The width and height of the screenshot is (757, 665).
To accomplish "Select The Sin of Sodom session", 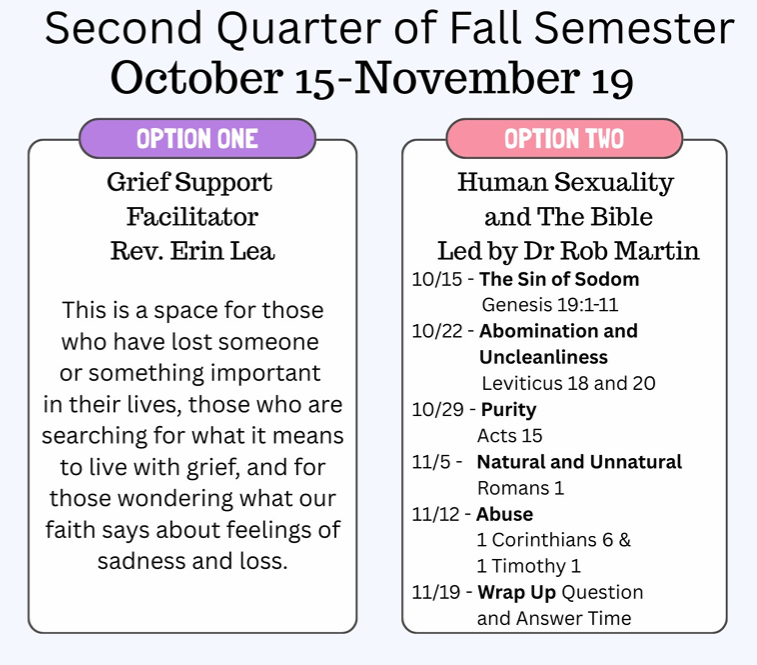I will (x=558, y=279).
